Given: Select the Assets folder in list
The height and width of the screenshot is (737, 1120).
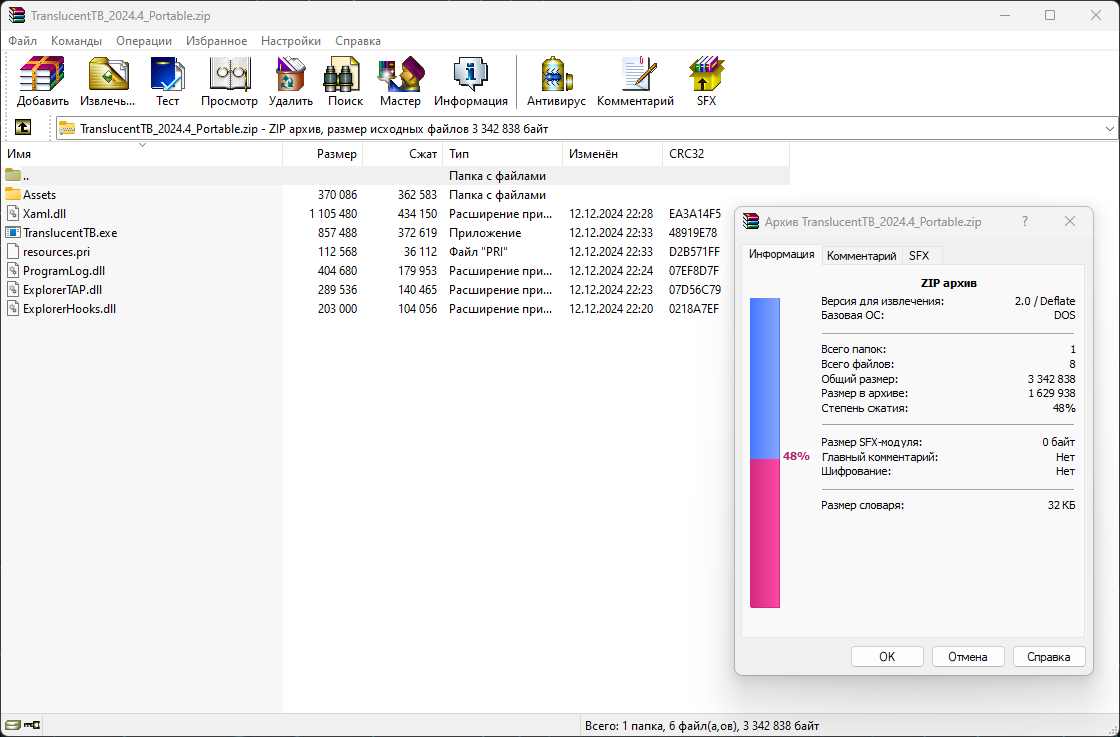Looking at the screenshot, I should 39,195.
